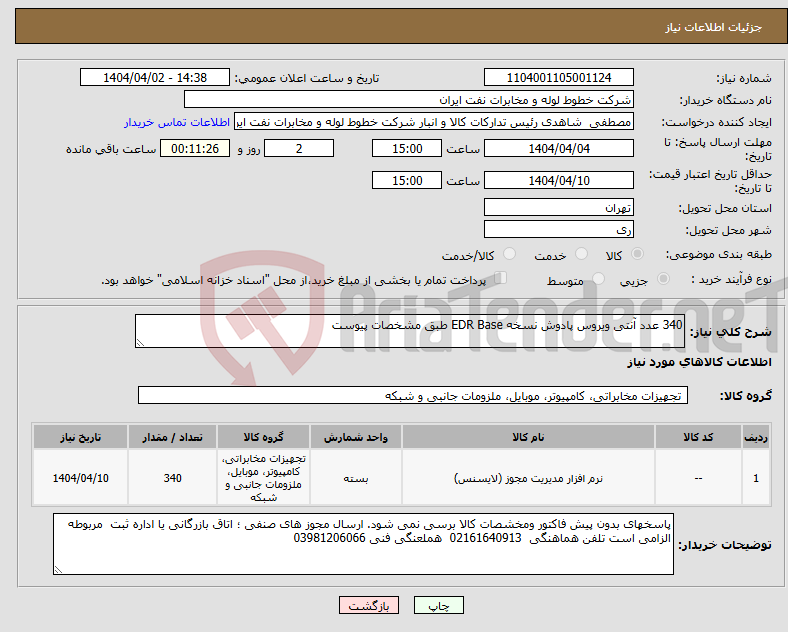Click the remaining days field showing 2
Screen dimensions: 788x632
(299, 148)
